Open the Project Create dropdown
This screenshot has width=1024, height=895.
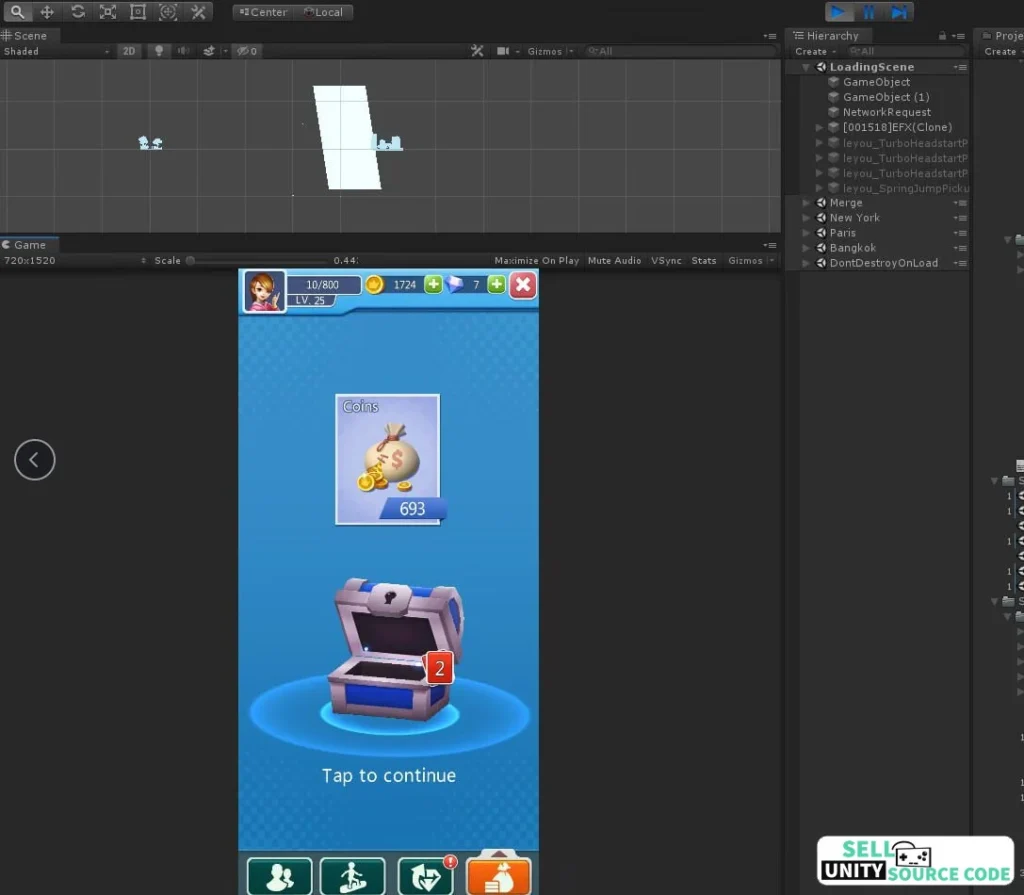1001,51
